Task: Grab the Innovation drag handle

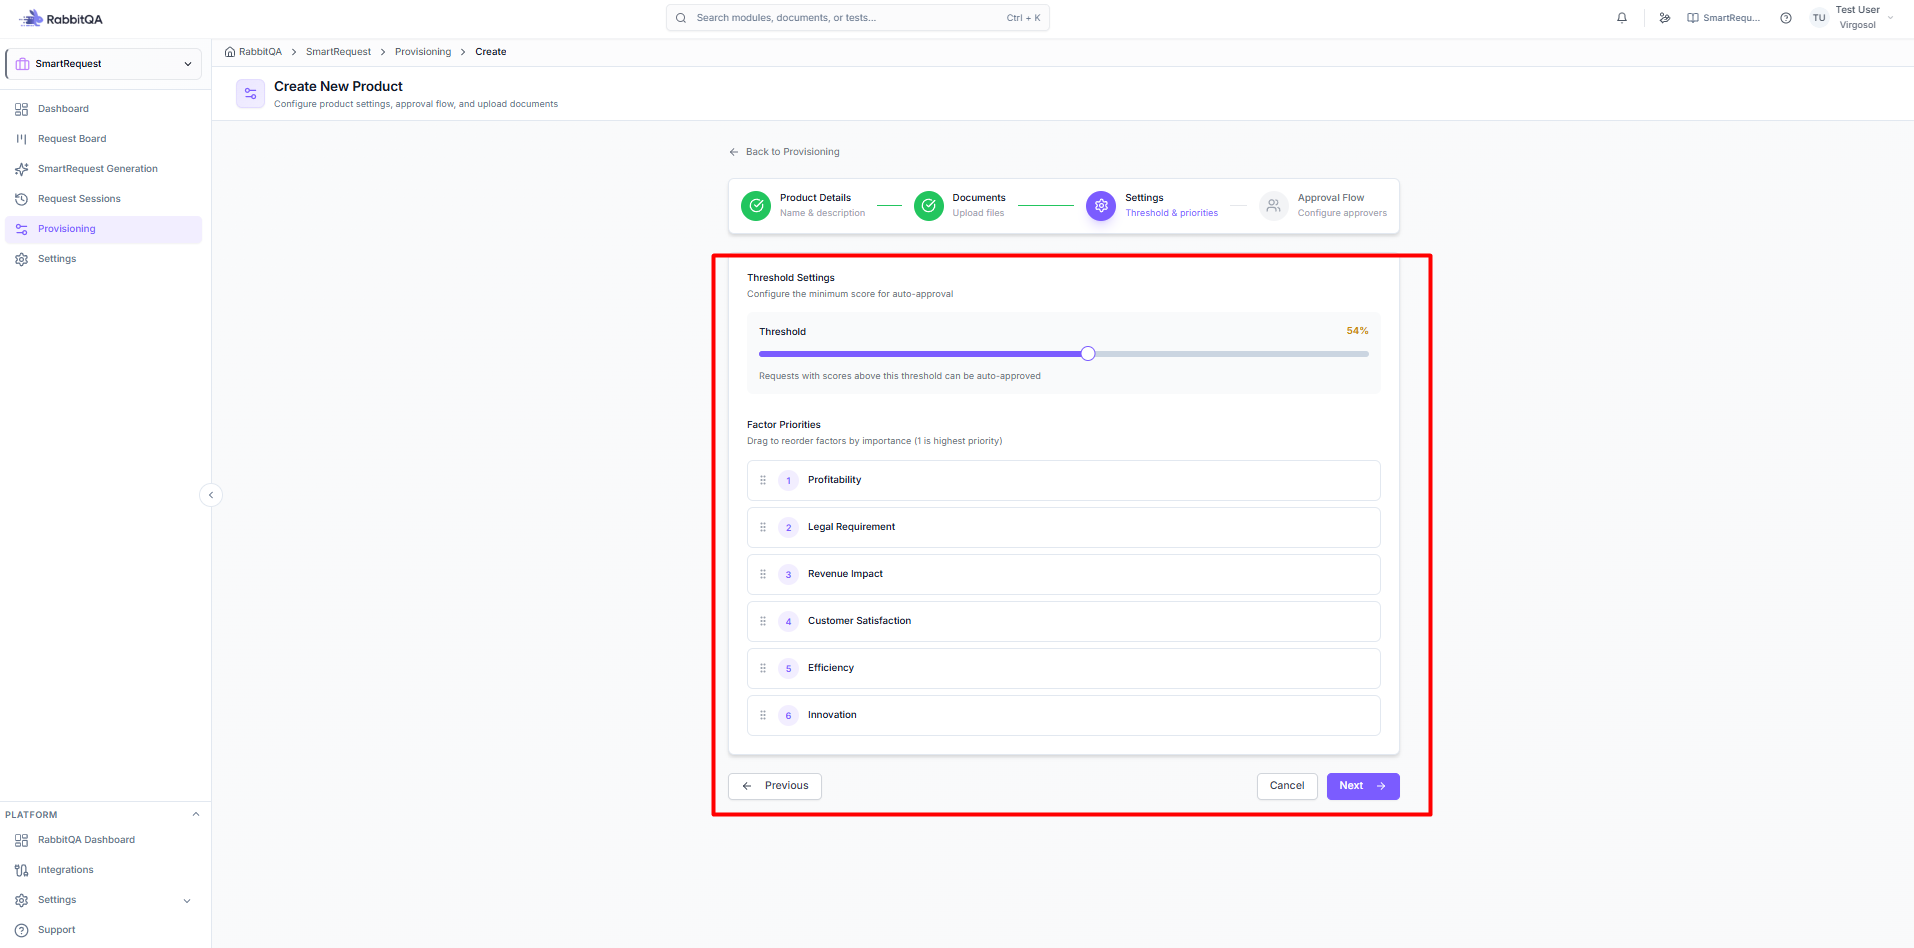Action: [x=763, y=715]
